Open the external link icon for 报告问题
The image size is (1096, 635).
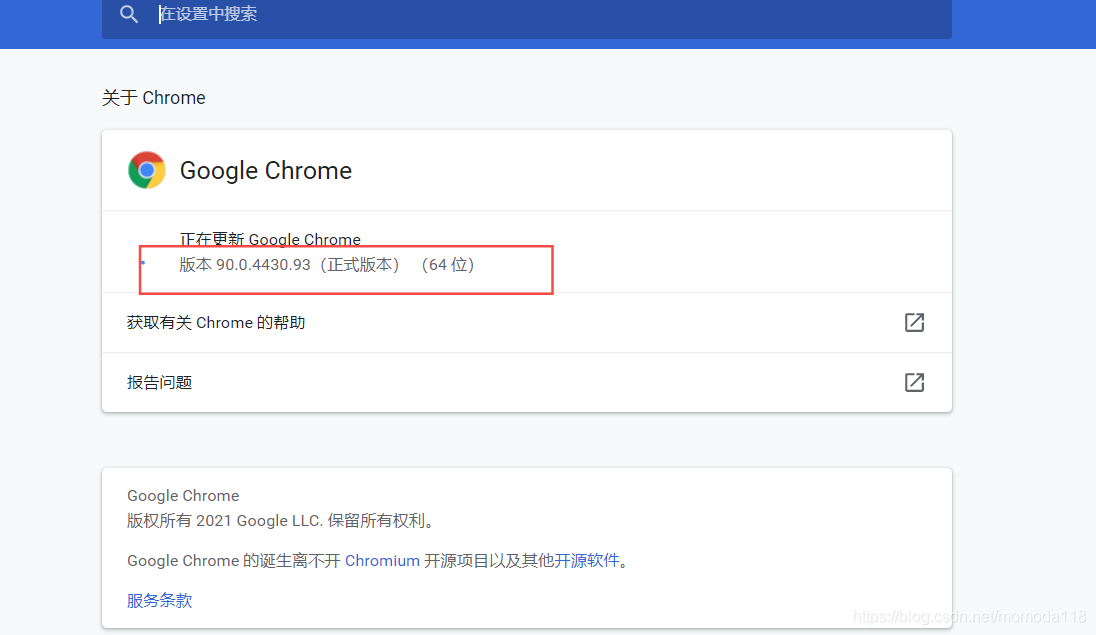point(914,383)
